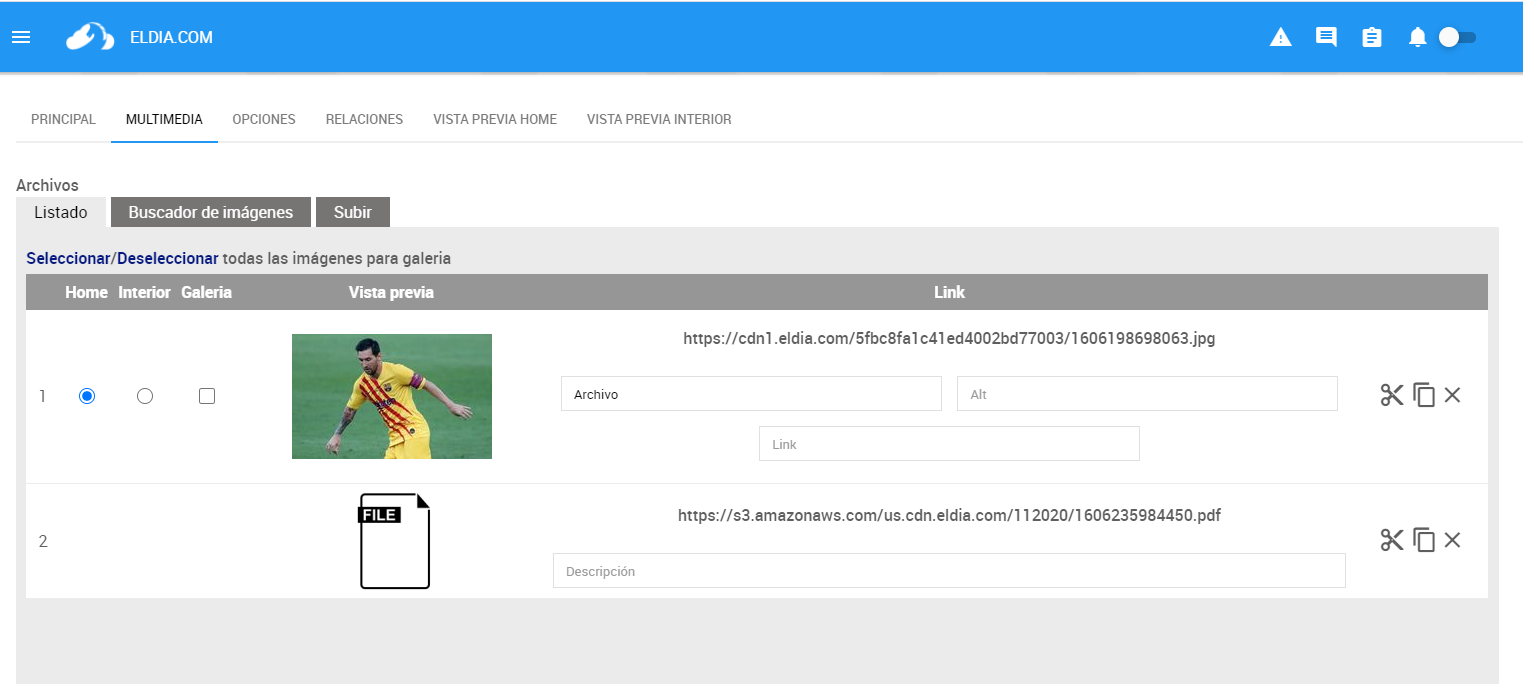Image resolution: width=1523 pixels, height=697 pixels.
Task: Copy the first image row link
Action: point(1424,395)
